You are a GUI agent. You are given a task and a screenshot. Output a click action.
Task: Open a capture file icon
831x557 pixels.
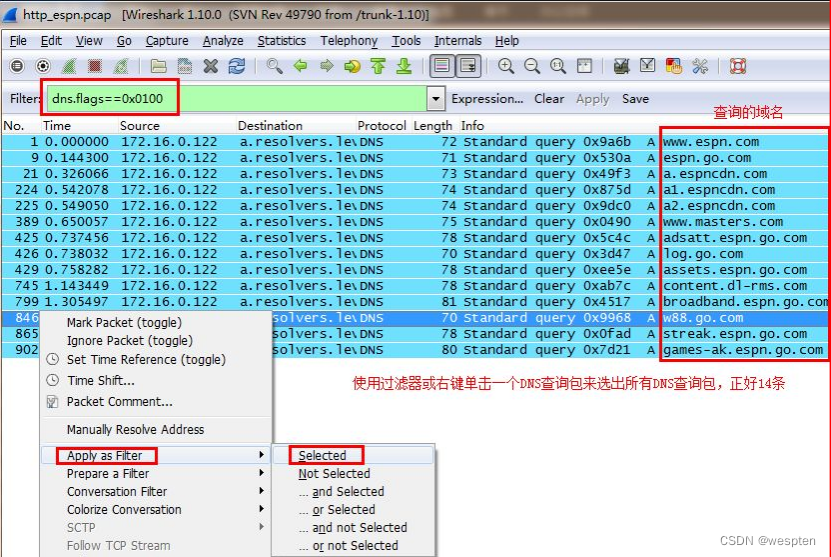[x=158, y=66]
